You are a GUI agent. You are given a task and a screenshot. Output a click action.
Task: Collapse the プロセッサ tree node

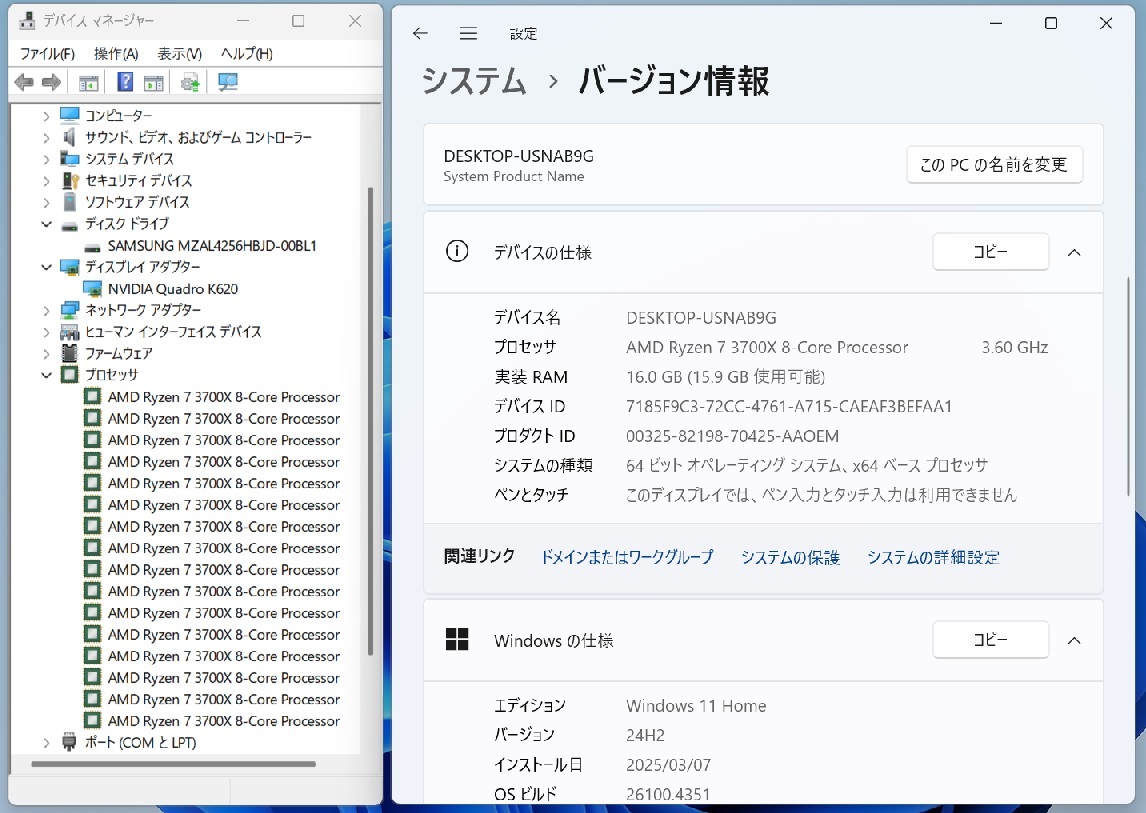click(47, 375)
